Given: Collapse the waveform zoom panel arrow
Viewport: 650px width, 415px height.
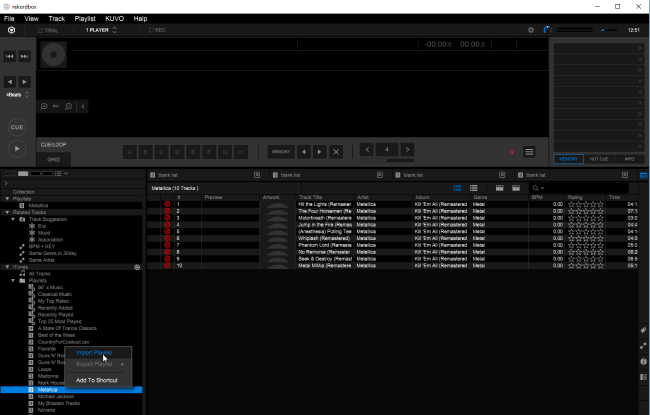Looking at the screenshot, I should 83,107.
